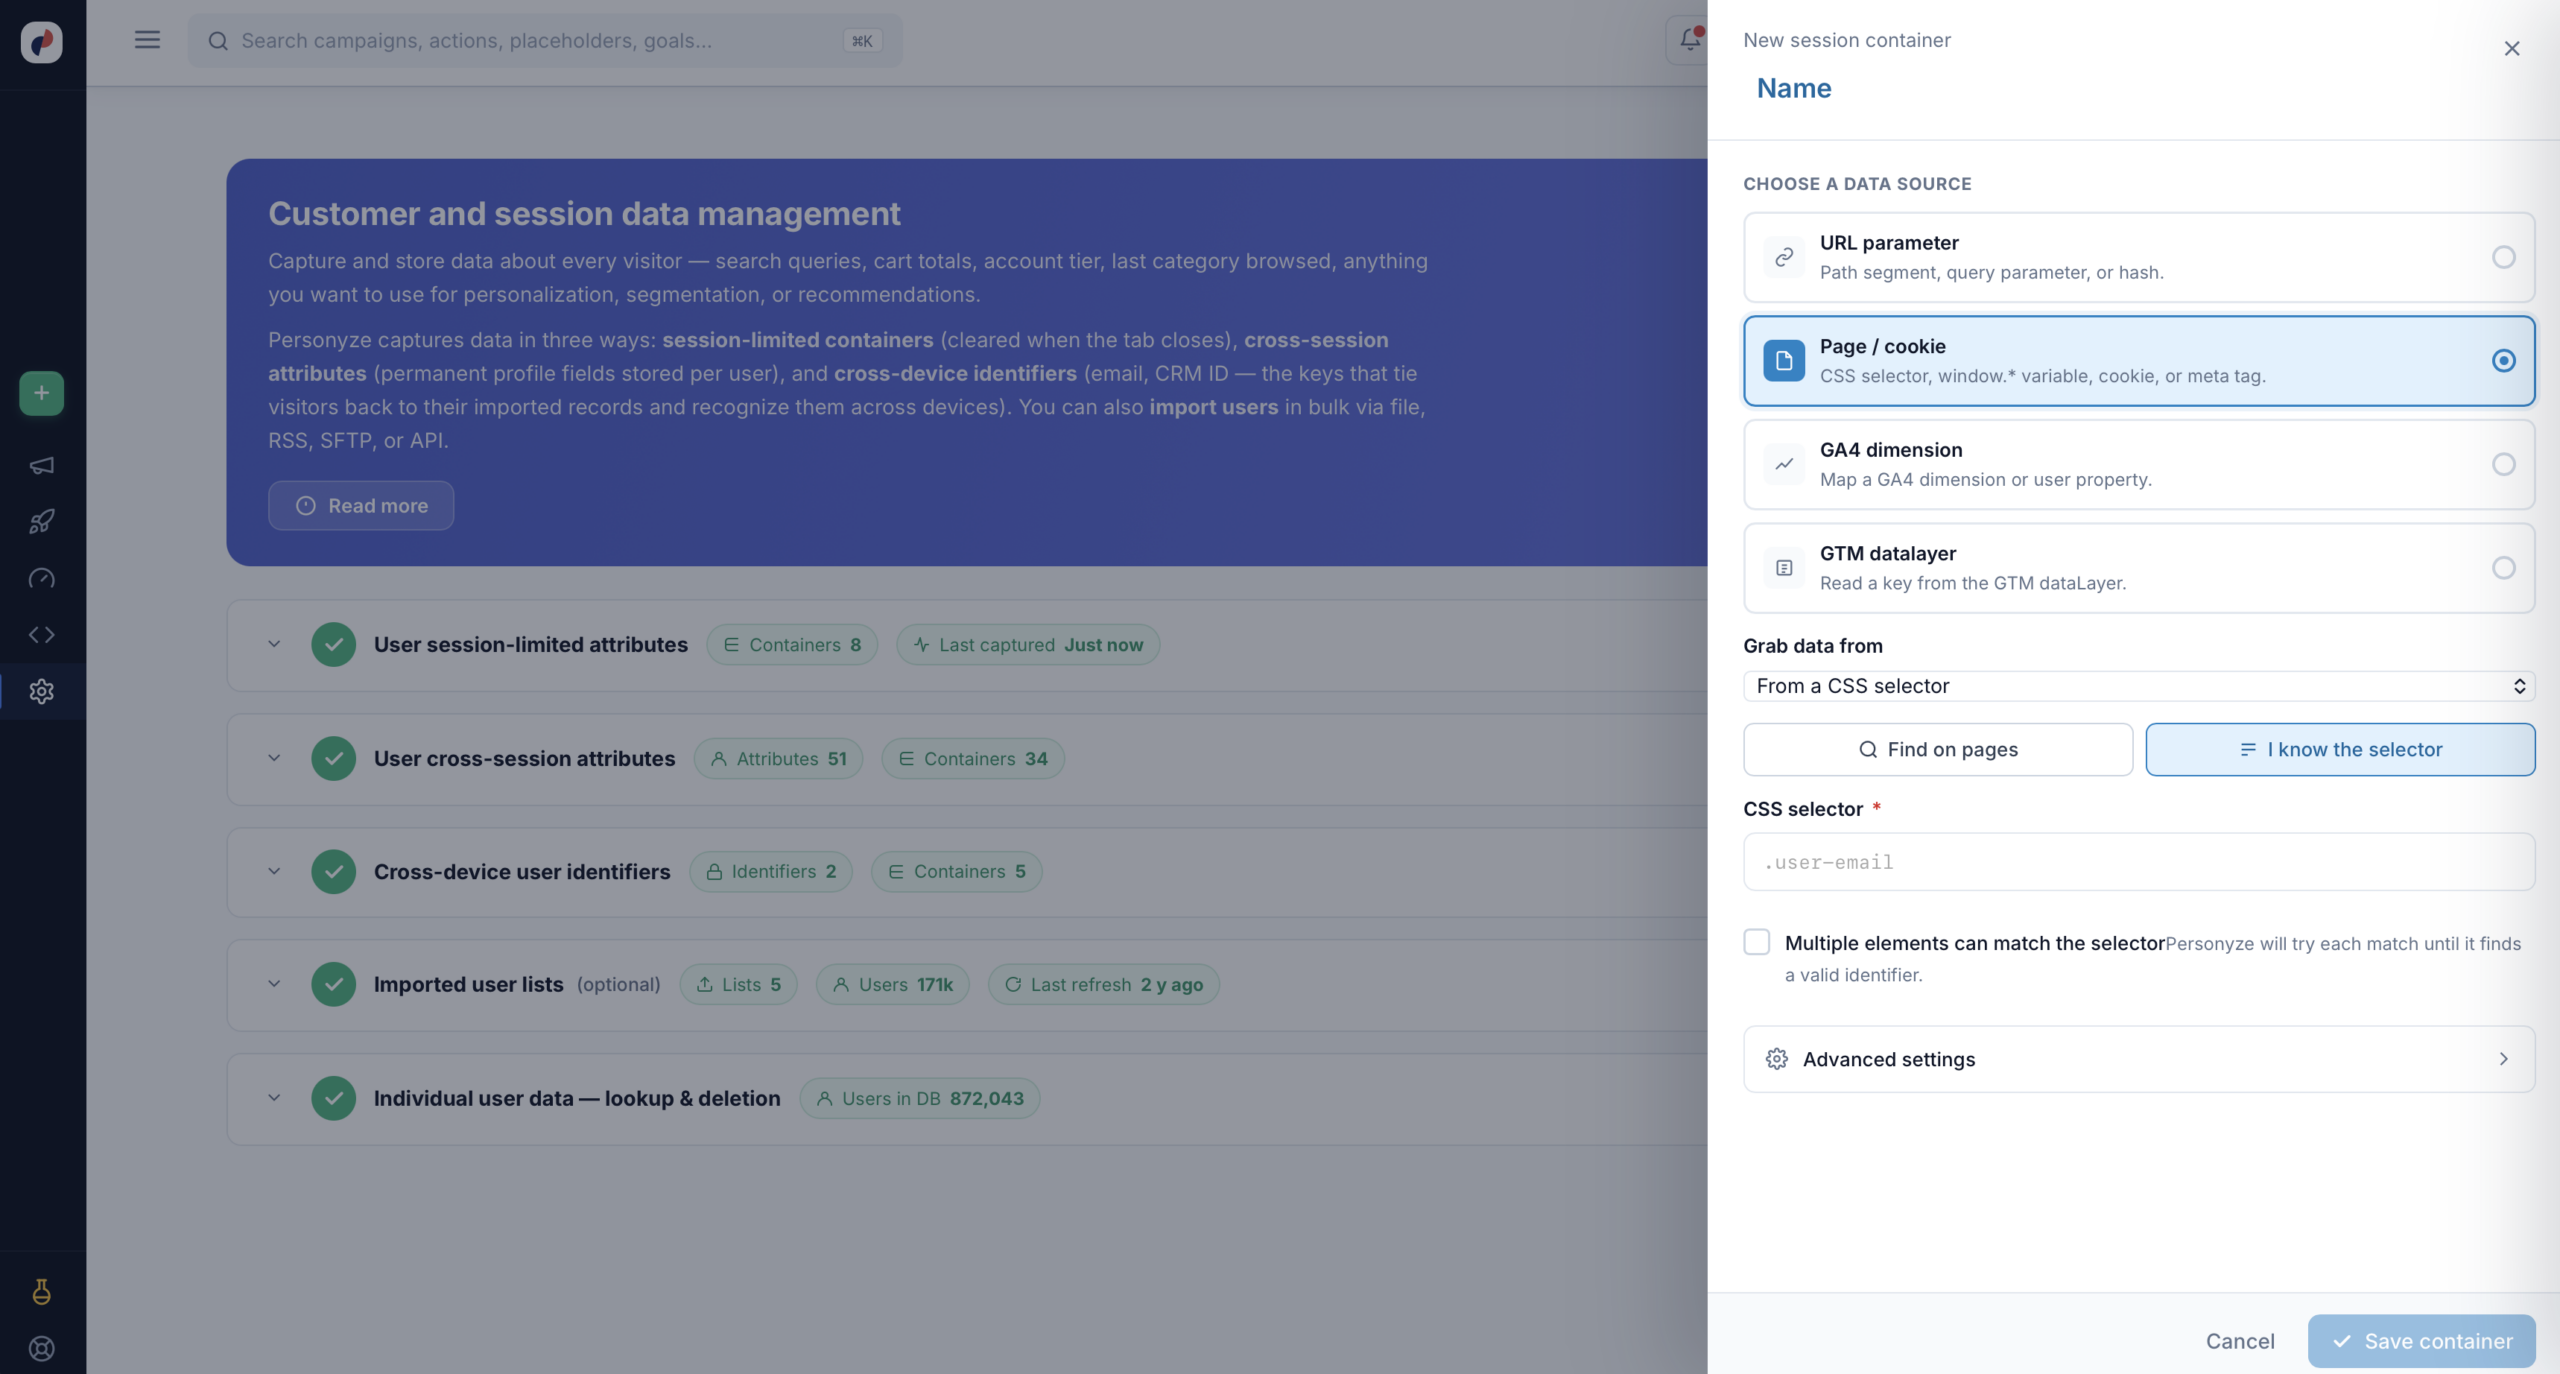The height and width of the screenshot is (1374, 2560).
Task: Check Multiple elements can match the selector
Action: pyautogui.click(x=1756, y=942)
